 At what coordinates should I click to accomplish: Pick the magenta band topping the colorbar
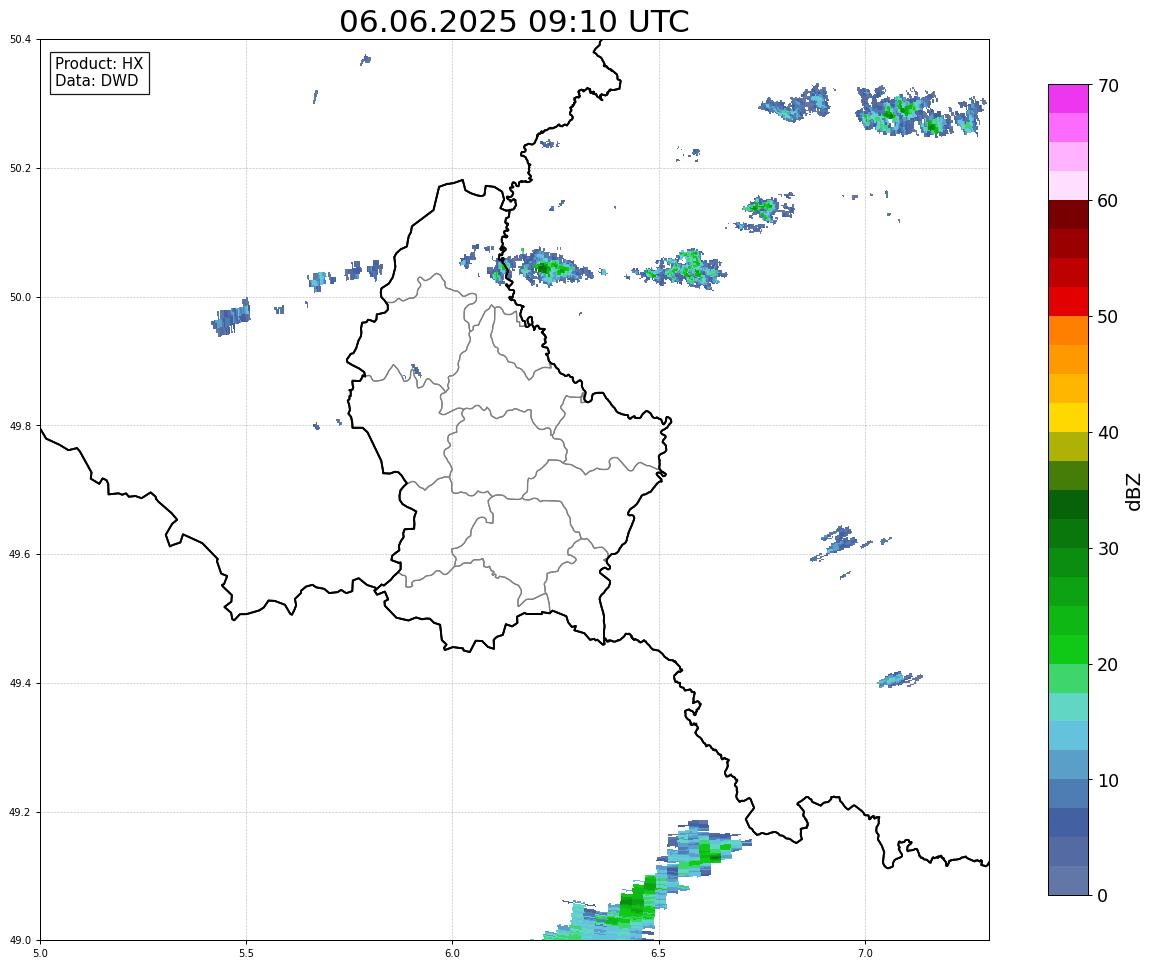click(1068, 99)
